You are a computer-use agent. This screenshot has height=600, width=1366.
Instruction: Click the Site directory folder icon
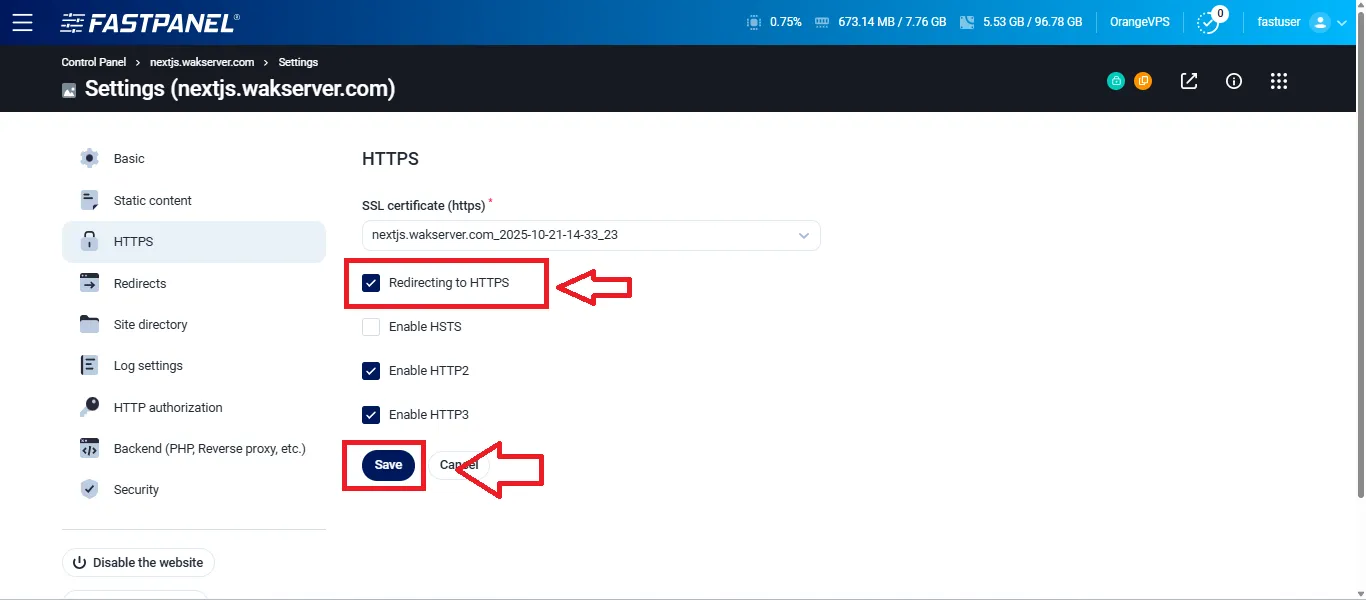click(x=88, y=324)
